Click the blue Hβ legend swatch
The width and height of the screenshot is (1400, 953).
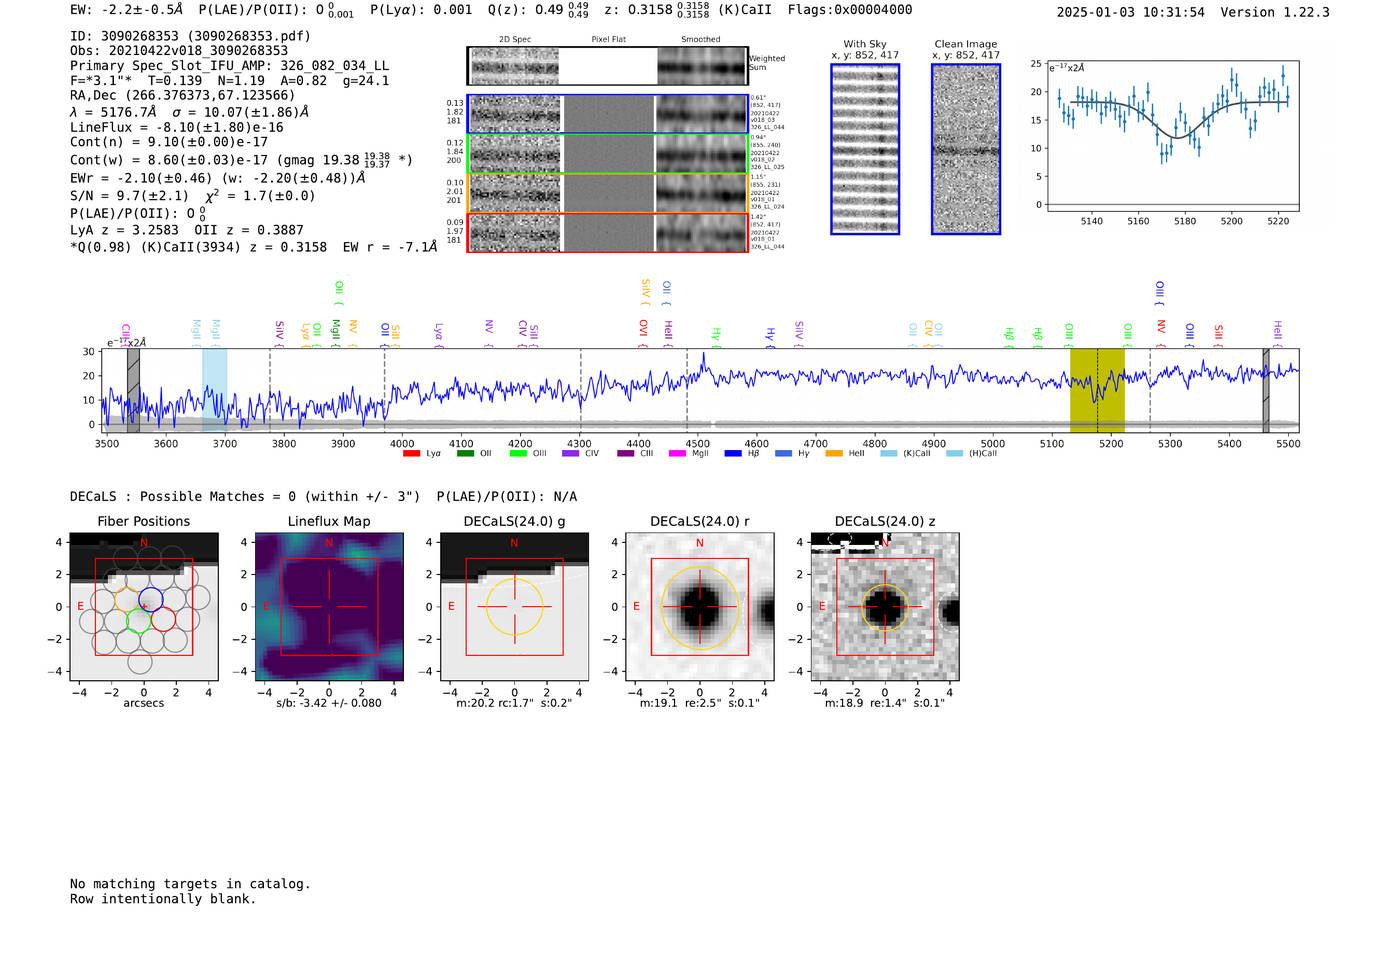point(733,453)
